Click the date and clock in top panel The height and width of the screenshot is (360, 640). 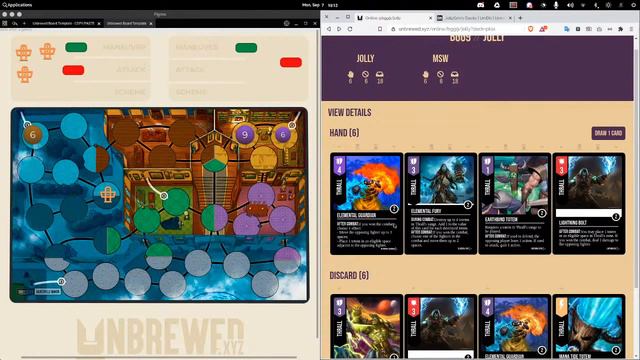(320, 5)
